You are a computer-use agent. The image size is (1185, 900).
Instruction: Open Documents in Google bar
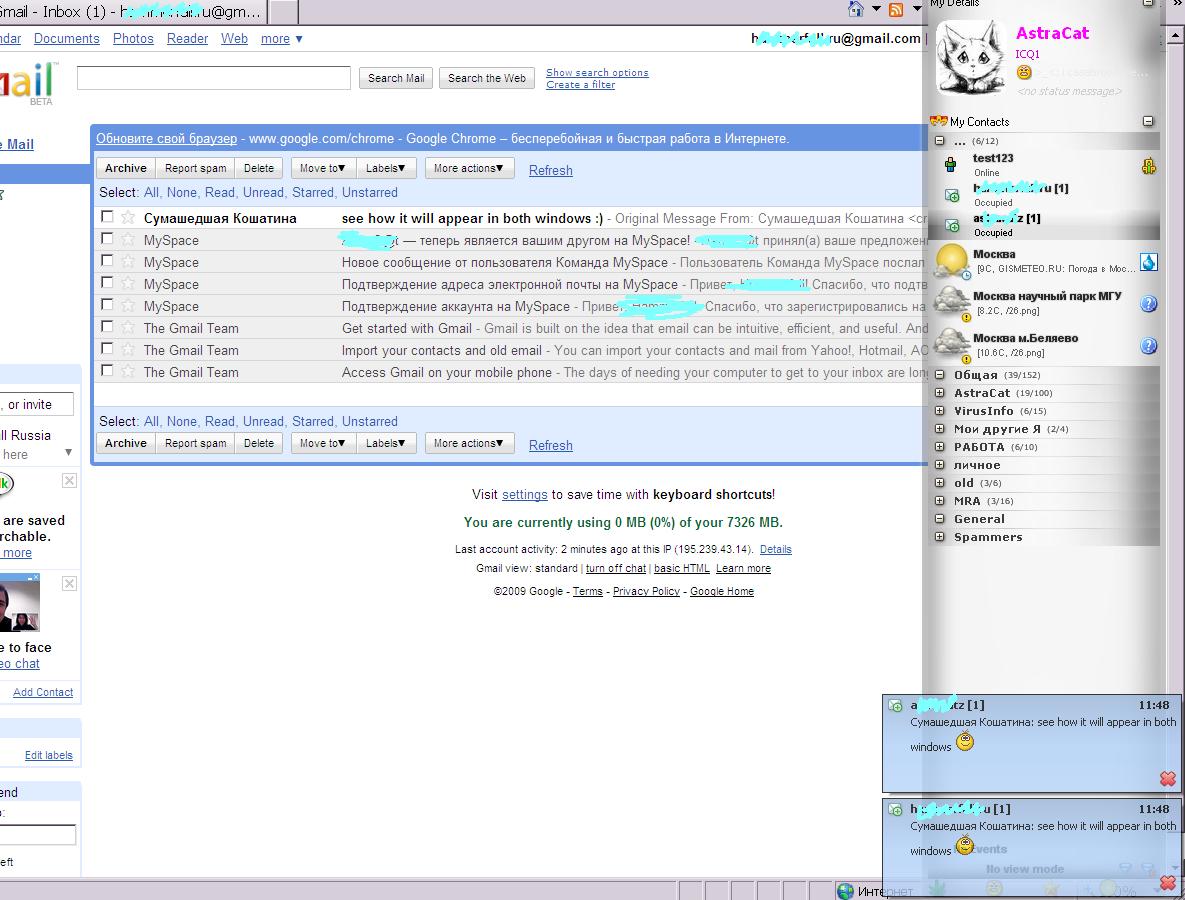click(67, 39)
